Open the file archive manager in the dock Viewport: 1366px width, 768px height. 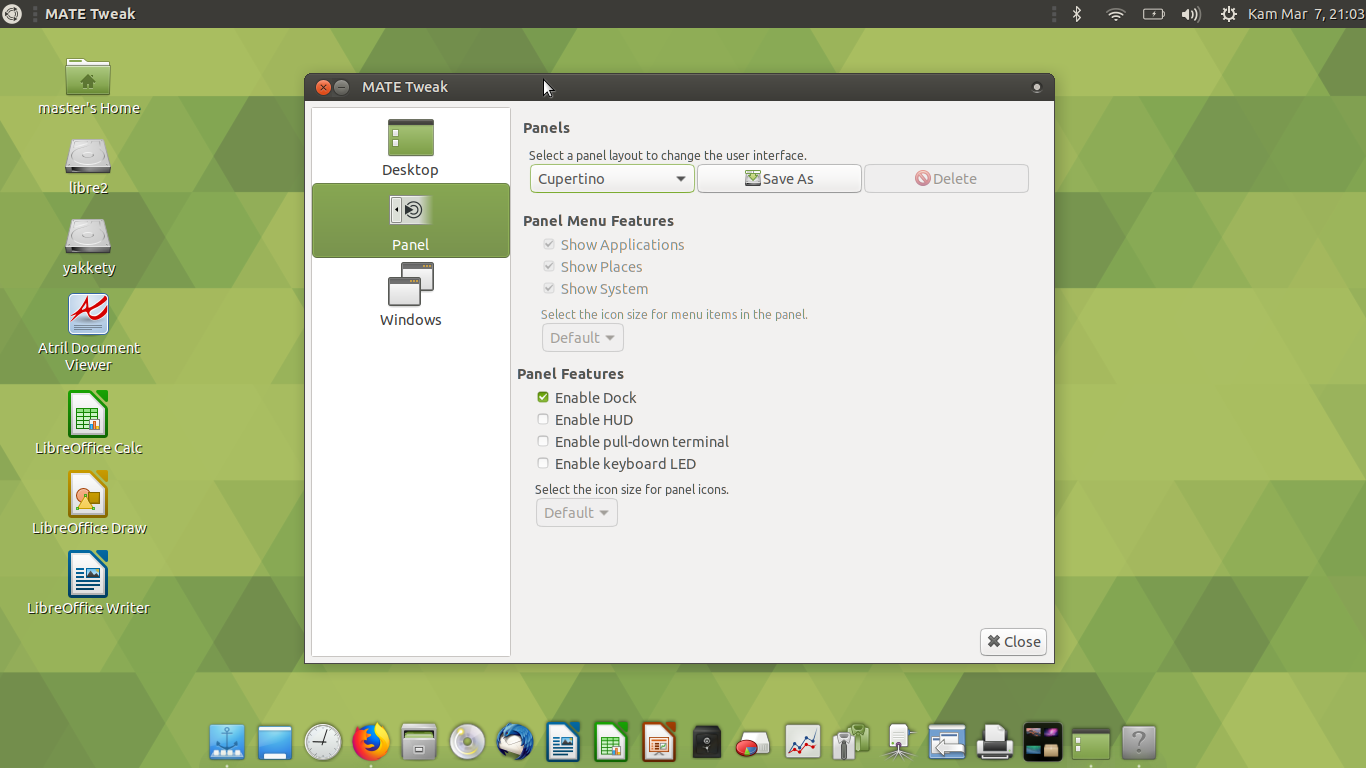point(419,742)
